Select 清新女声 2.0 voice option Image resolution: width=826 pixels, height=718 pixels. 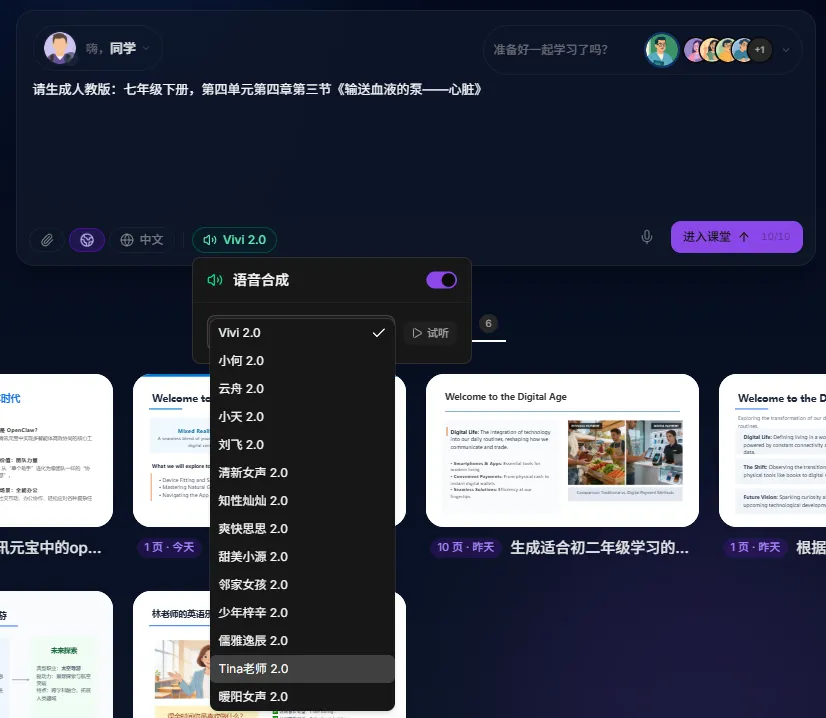[302, 473]
